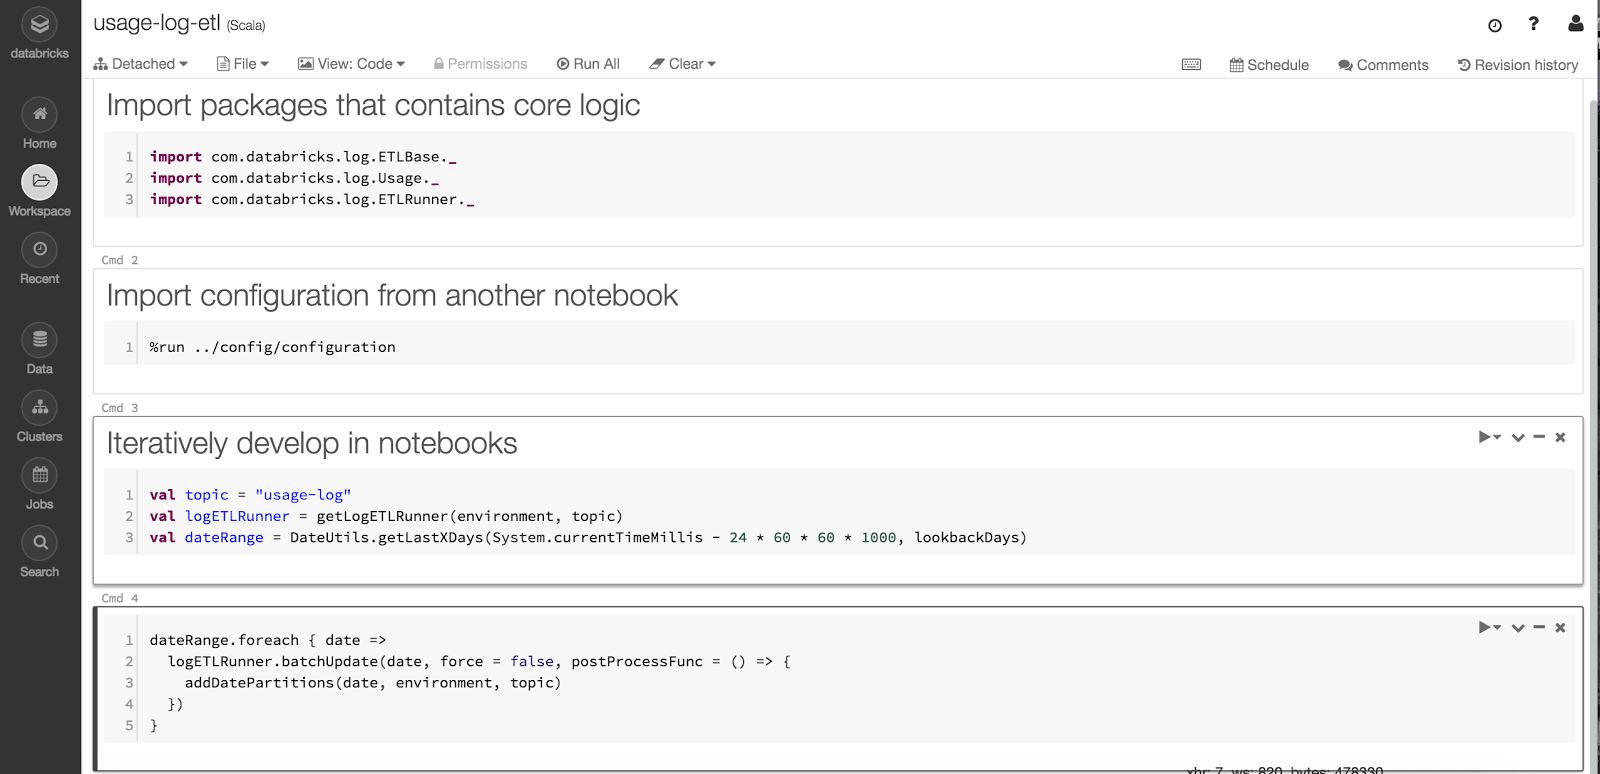Delete the Cmd 4 cell with X icon

point(1560,628)
